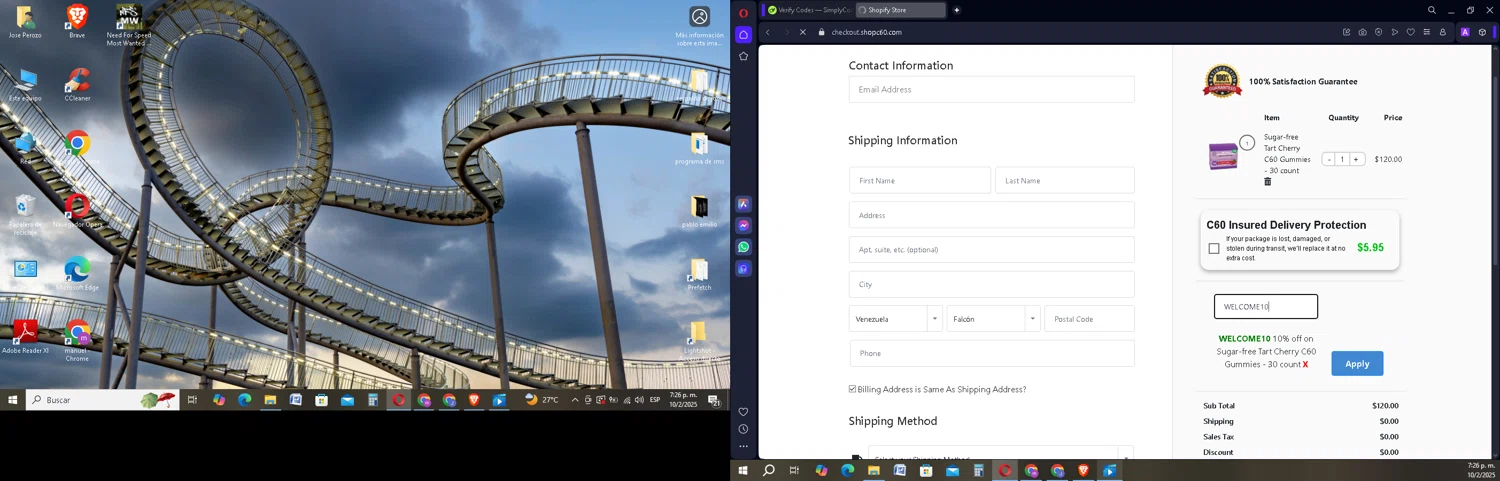Decrease gummies quantity with minus button

coord(1329,159)
